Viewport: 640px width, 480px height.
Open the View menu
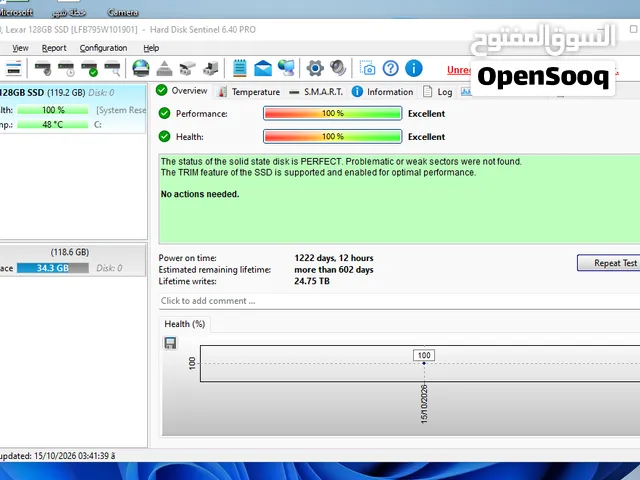pyautogui.click(x=20, y=48)
